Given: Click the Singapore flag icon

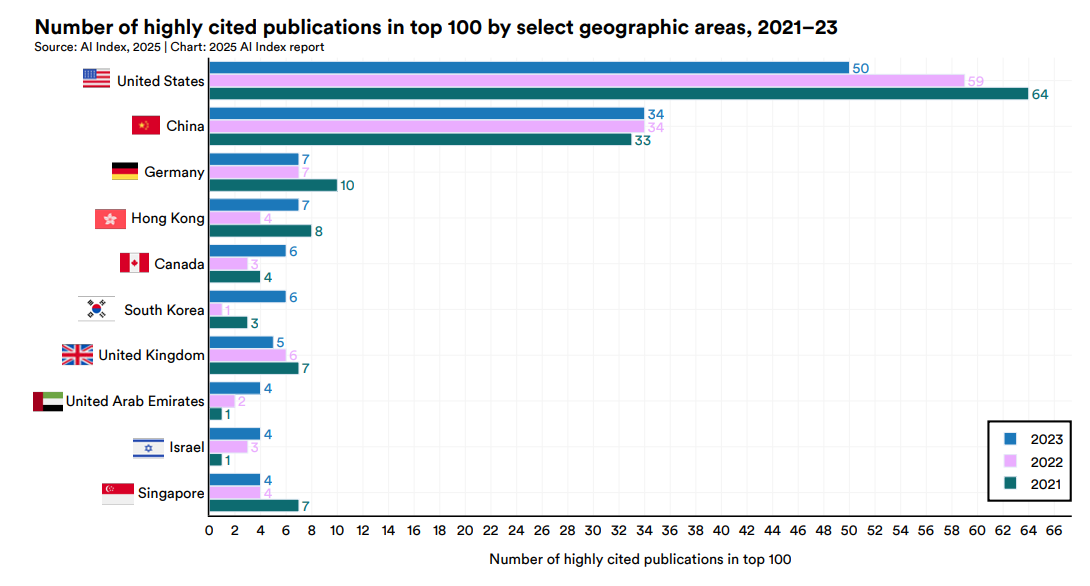Looking at the screenshot, I should coord(117,493).
